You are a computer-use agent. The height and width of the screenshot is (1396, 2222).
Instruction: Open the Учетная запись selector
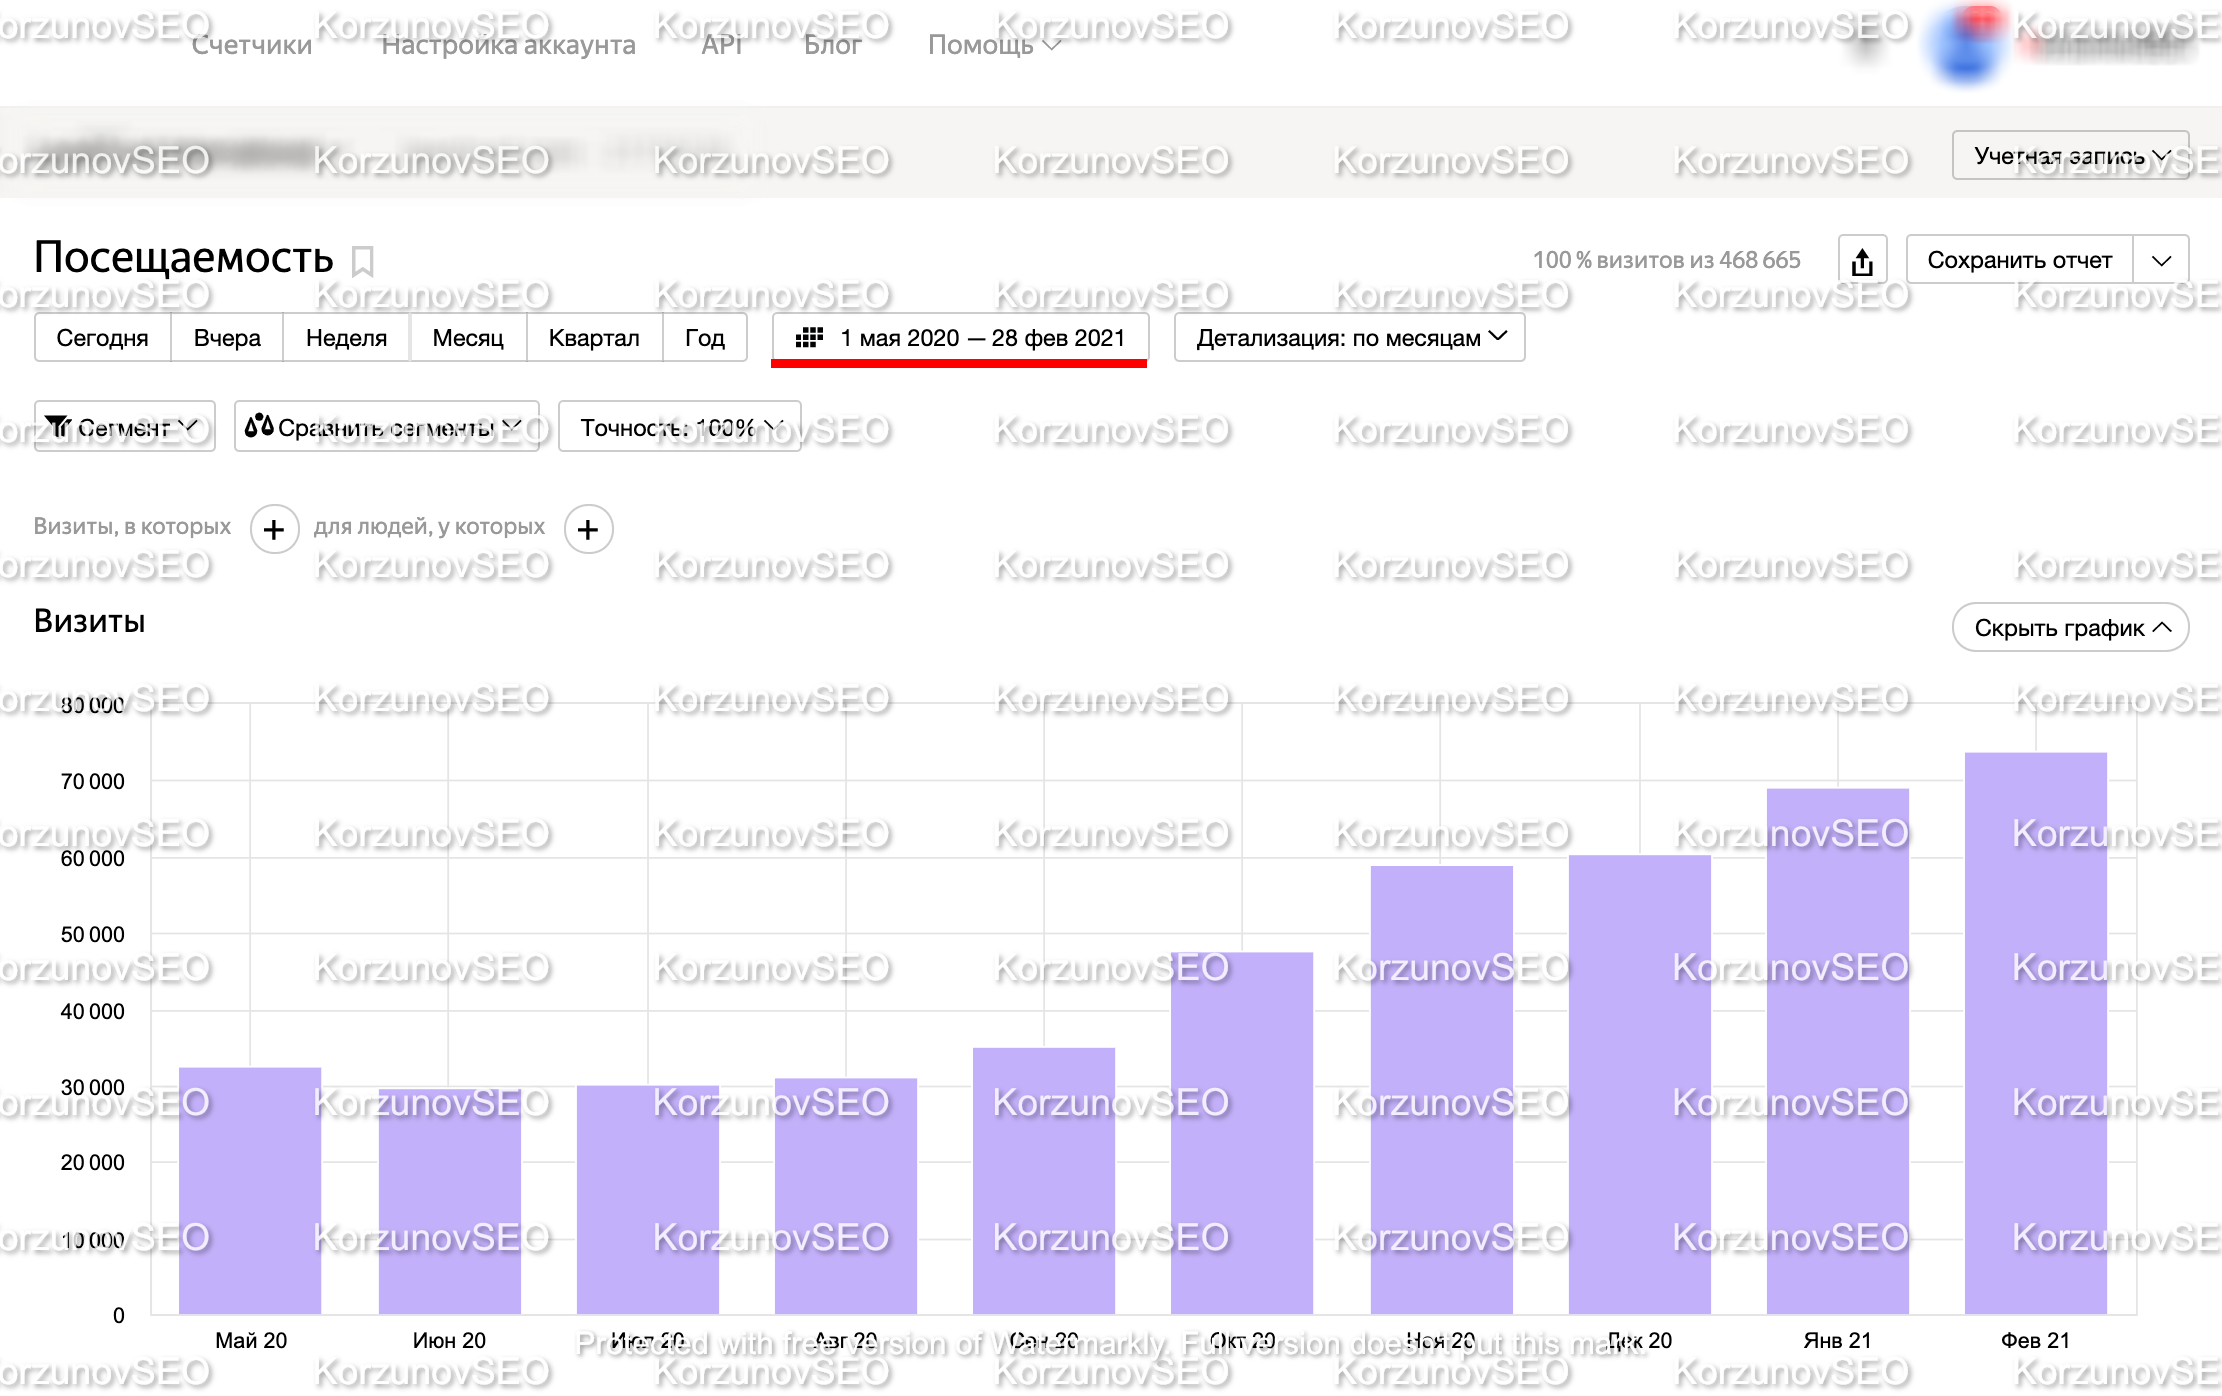(x=2070, y=156)
